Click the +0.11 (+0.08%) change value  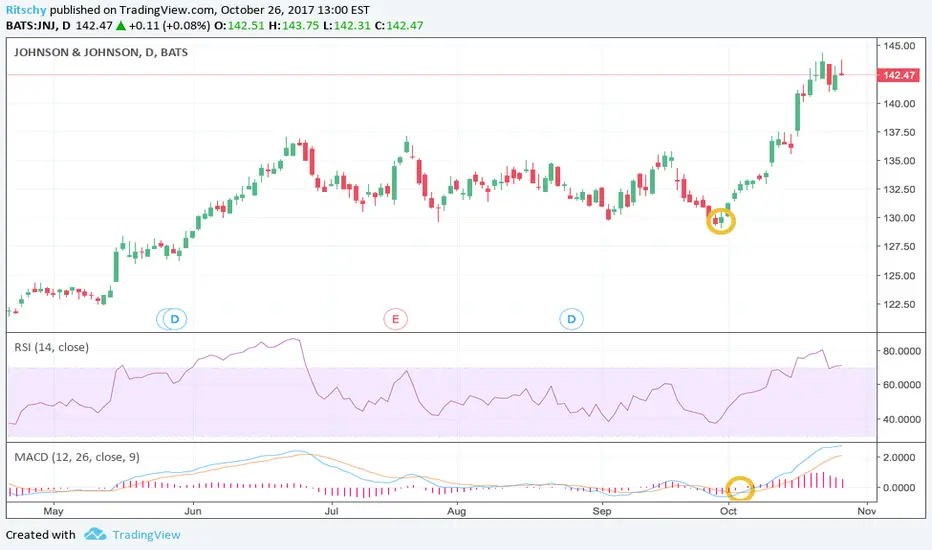click(169, 26)
